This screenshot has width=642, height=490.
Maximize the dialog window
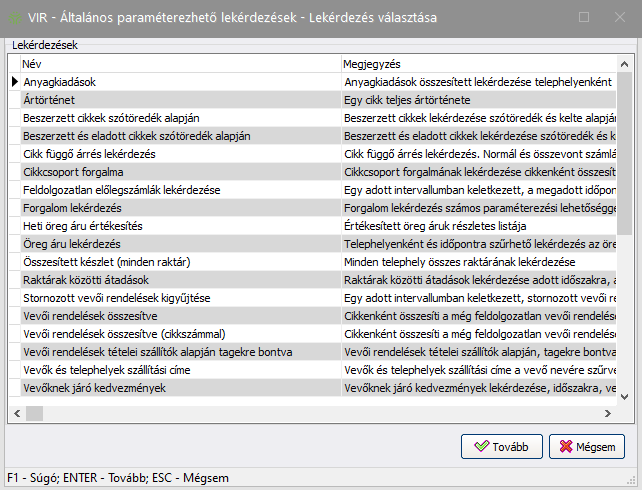coord(584,17)
